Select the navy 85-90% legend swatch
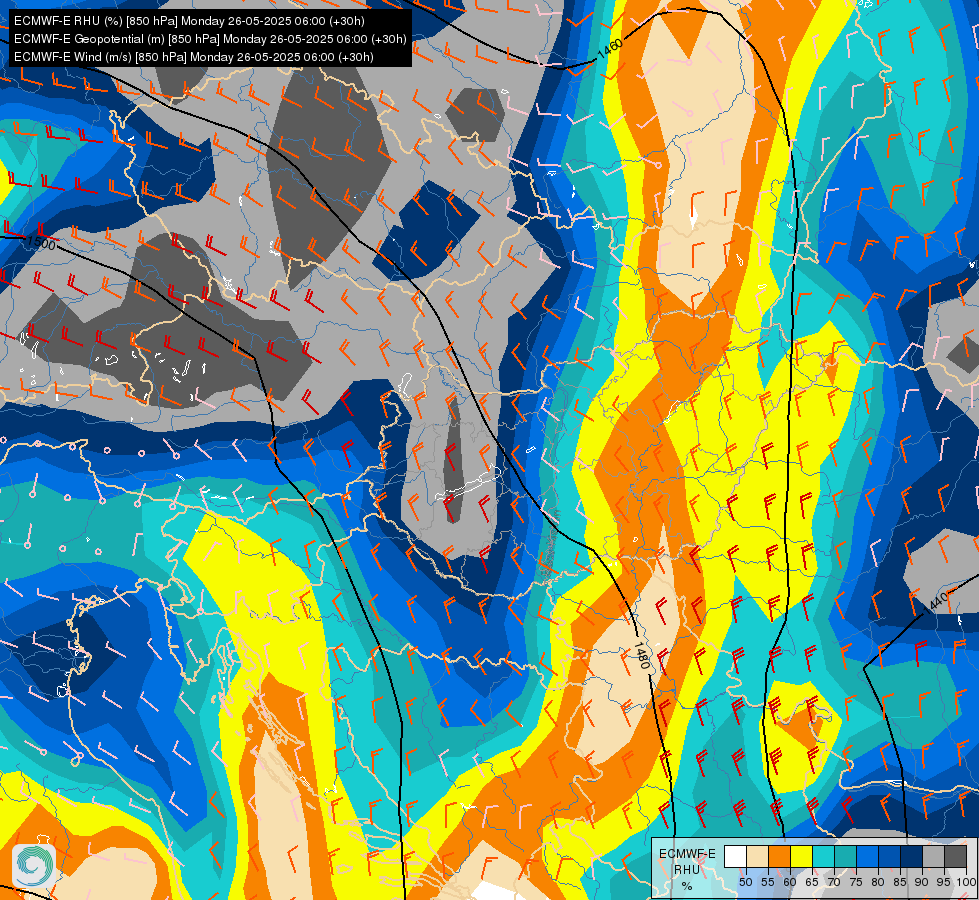The height and width of the screenshot is (900, 979). 912,856
